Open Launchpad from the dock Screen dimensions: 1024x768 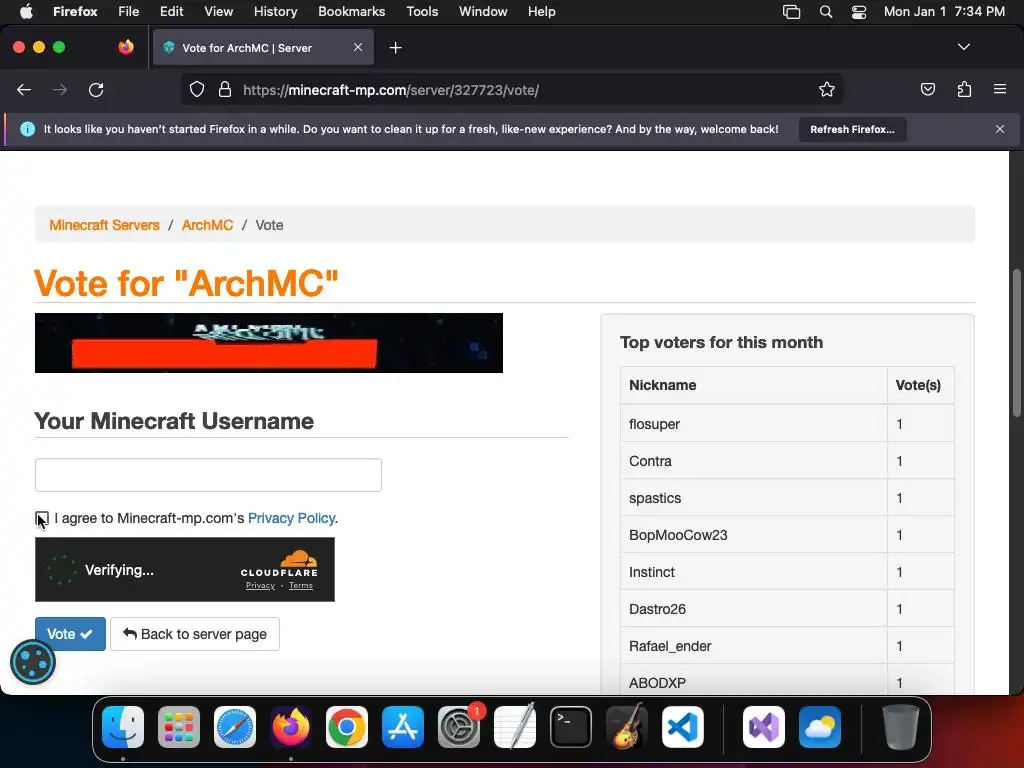tap(179, 727)
